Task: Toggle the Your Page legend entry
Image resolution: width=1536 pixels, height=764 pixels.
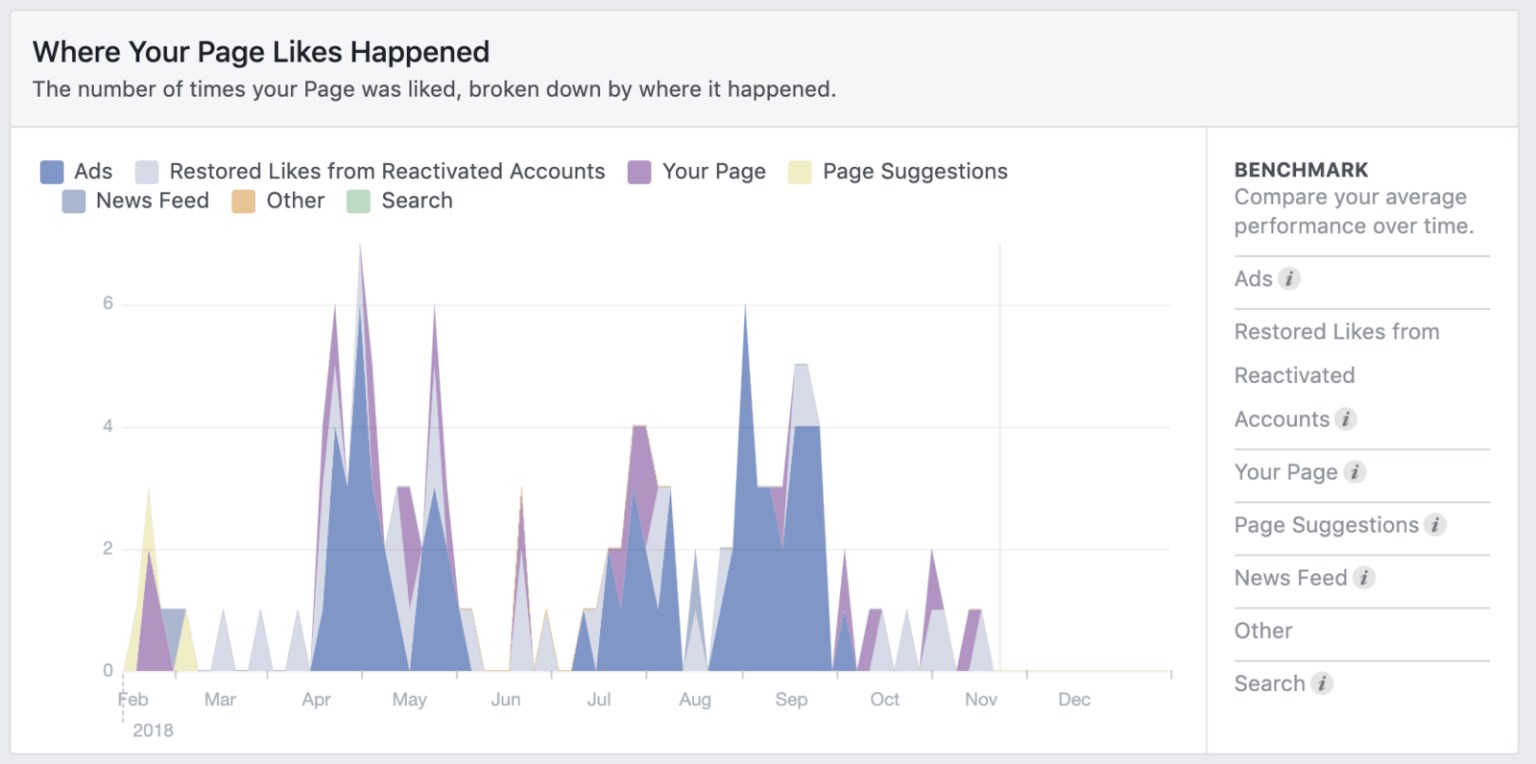Action: [x=697, y=171]
